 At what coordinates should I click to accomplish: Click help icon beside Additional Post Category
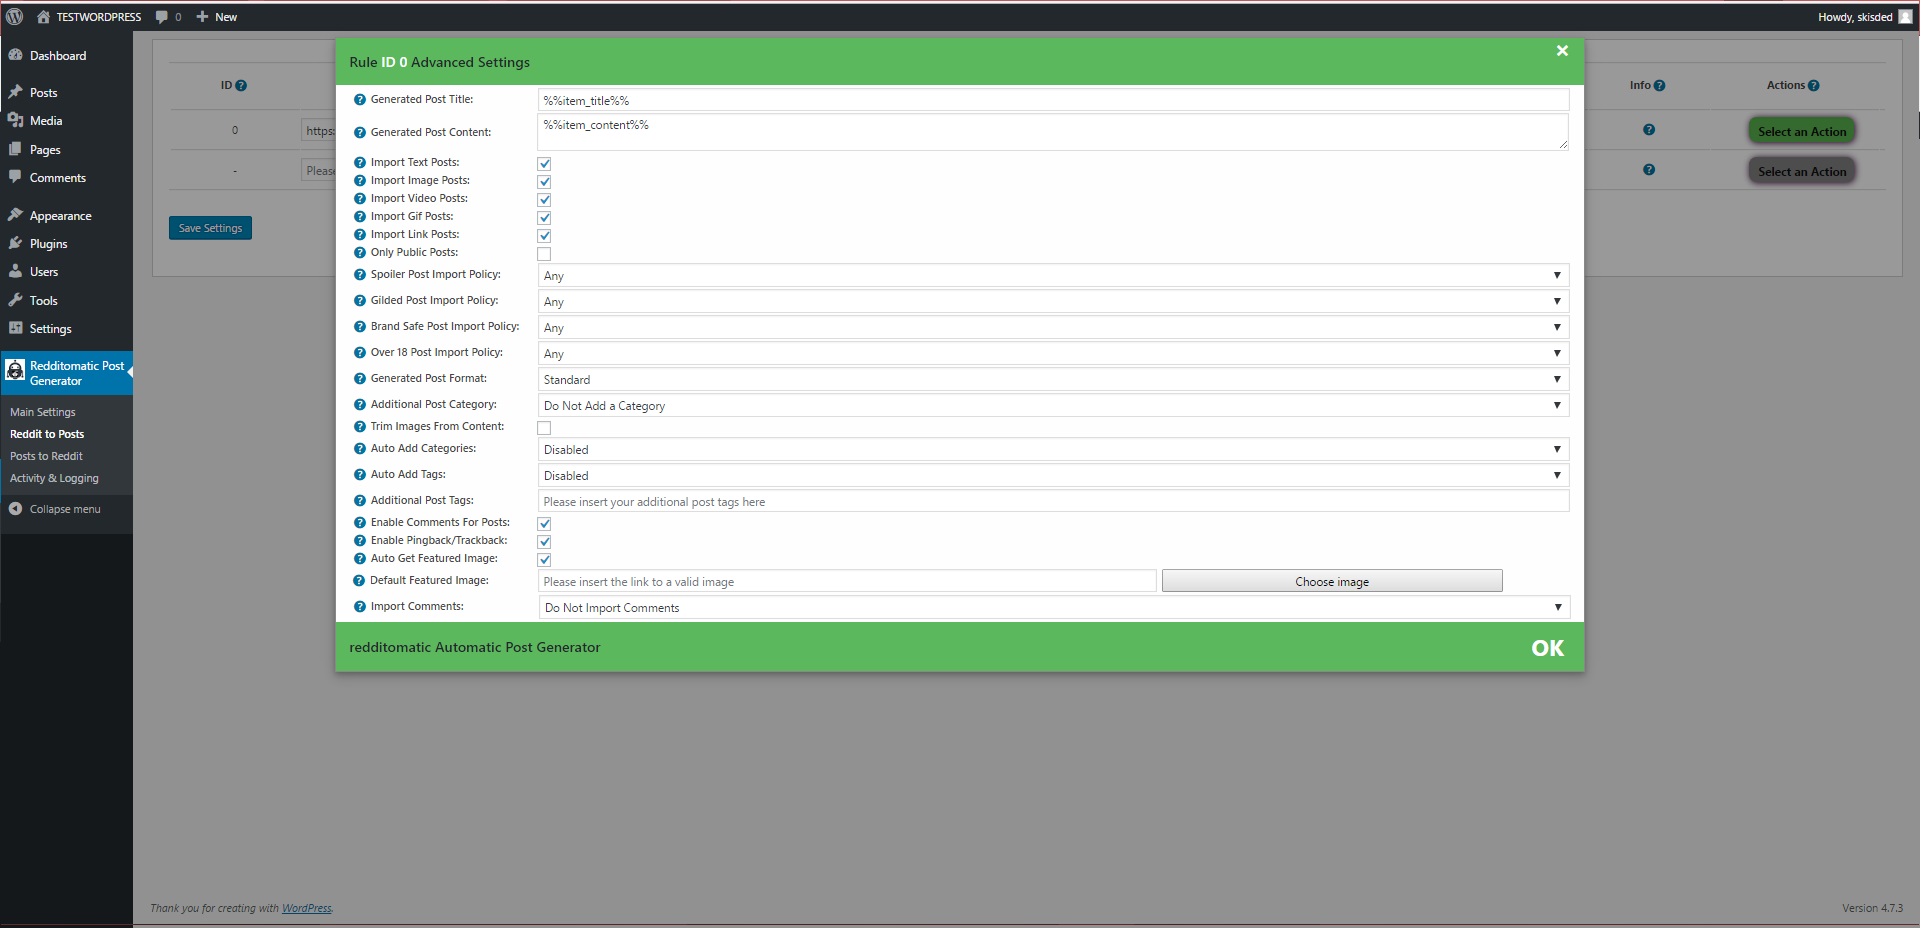tap(360, 405)
